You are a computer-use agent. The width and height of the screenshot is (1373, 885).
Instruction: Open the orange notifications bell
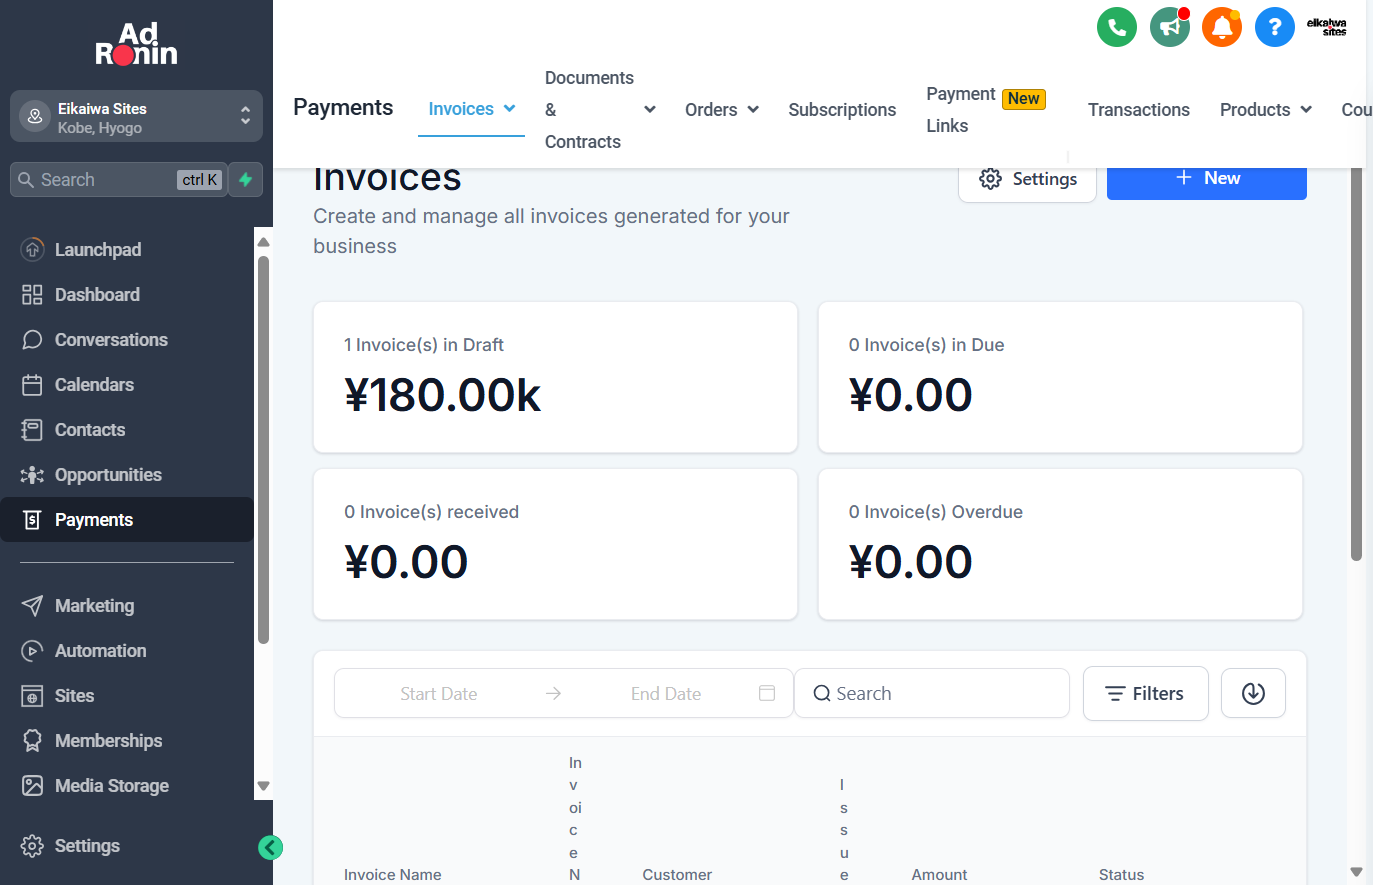(1222, 27)
